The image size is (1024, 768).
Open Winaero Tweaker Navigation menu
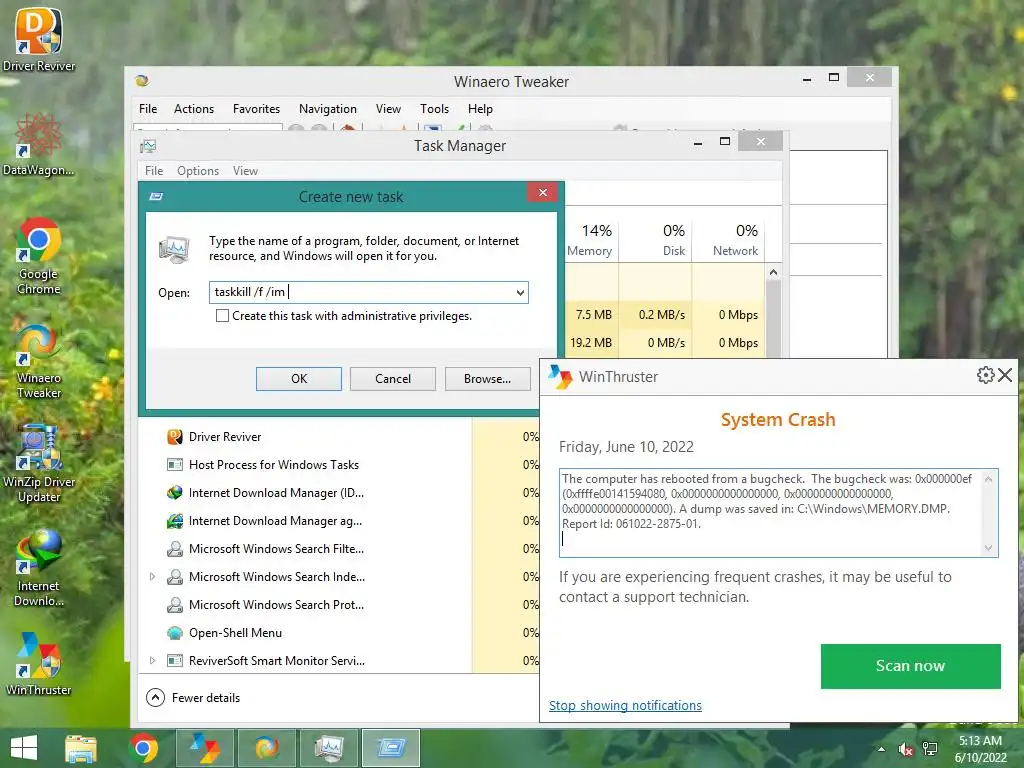tap(328, 109)
